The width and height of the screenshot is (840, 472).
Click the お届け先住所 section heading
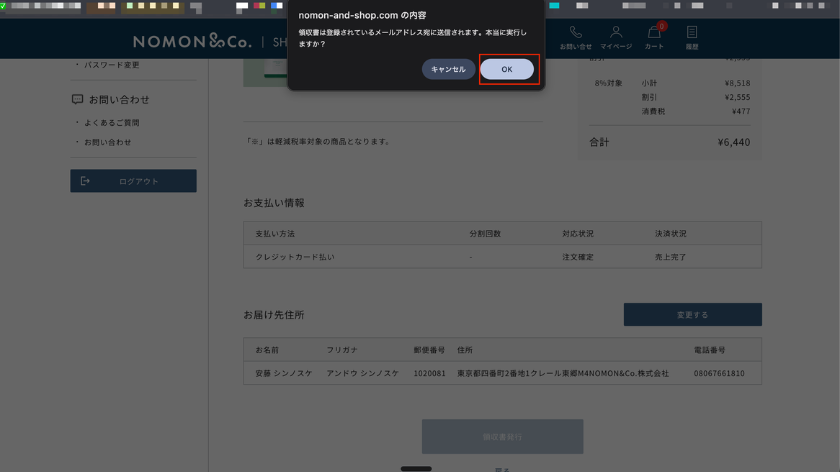(274, 314)
